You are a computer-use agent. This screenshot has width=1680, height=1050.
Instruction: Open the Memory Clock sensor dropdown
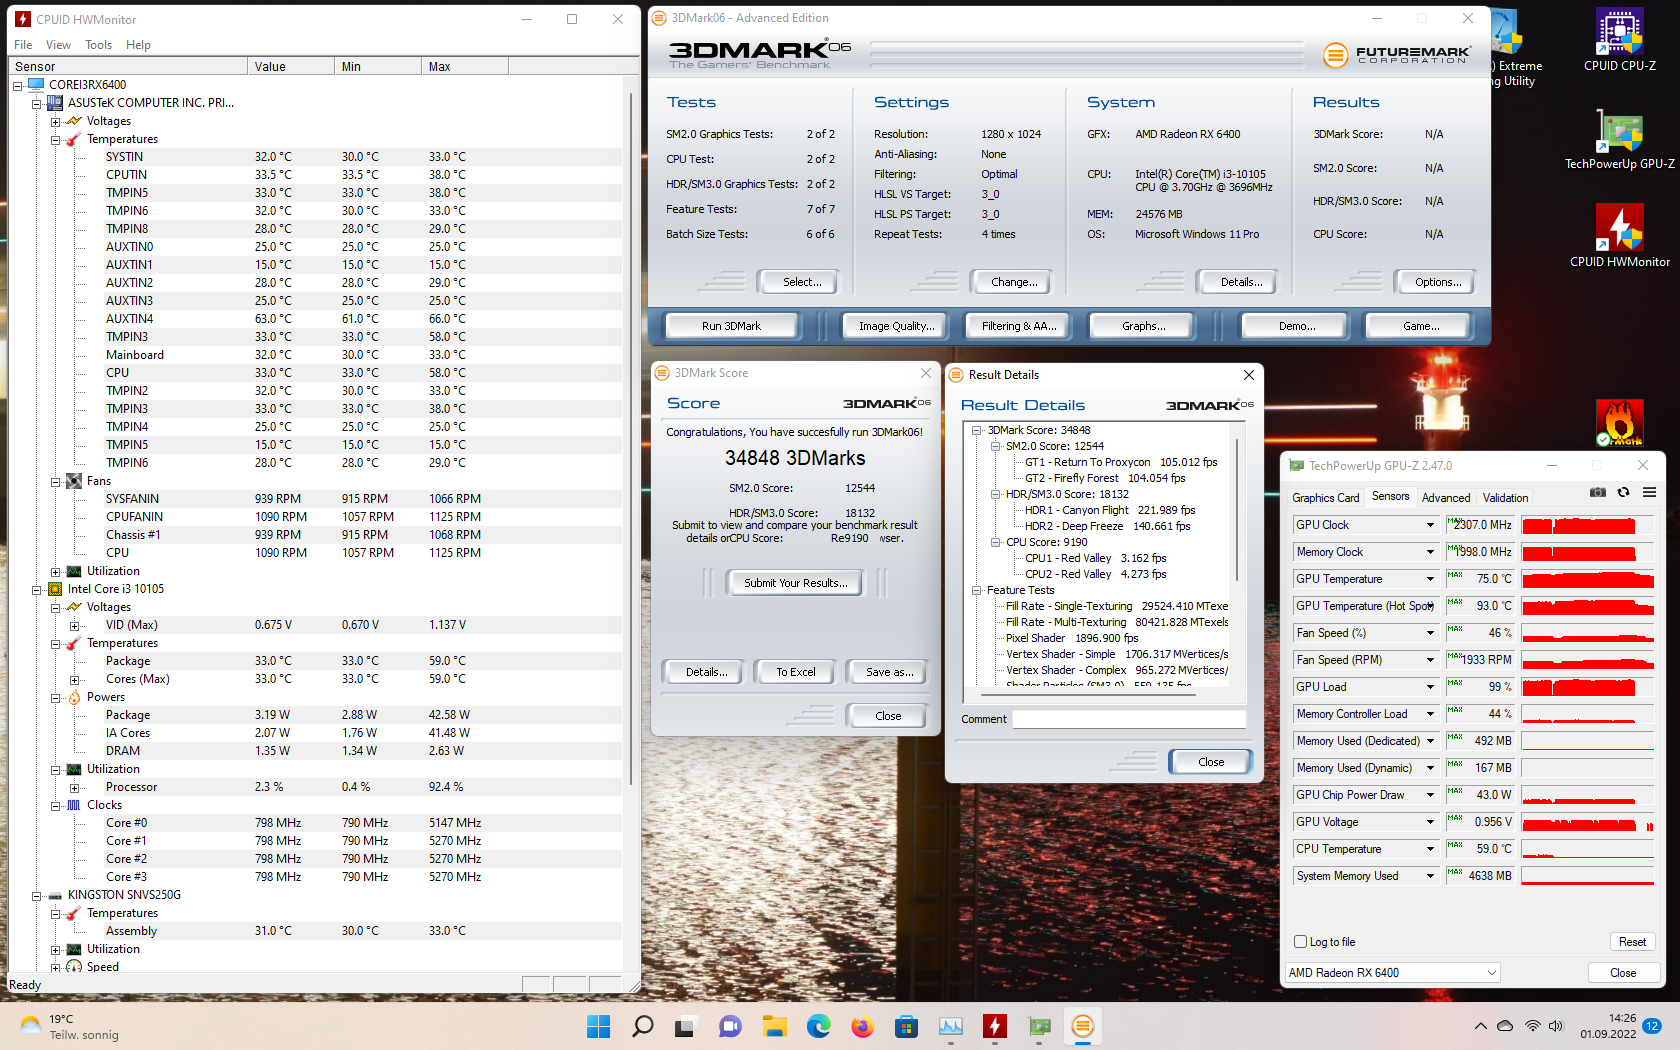(x=1430, y=552)
